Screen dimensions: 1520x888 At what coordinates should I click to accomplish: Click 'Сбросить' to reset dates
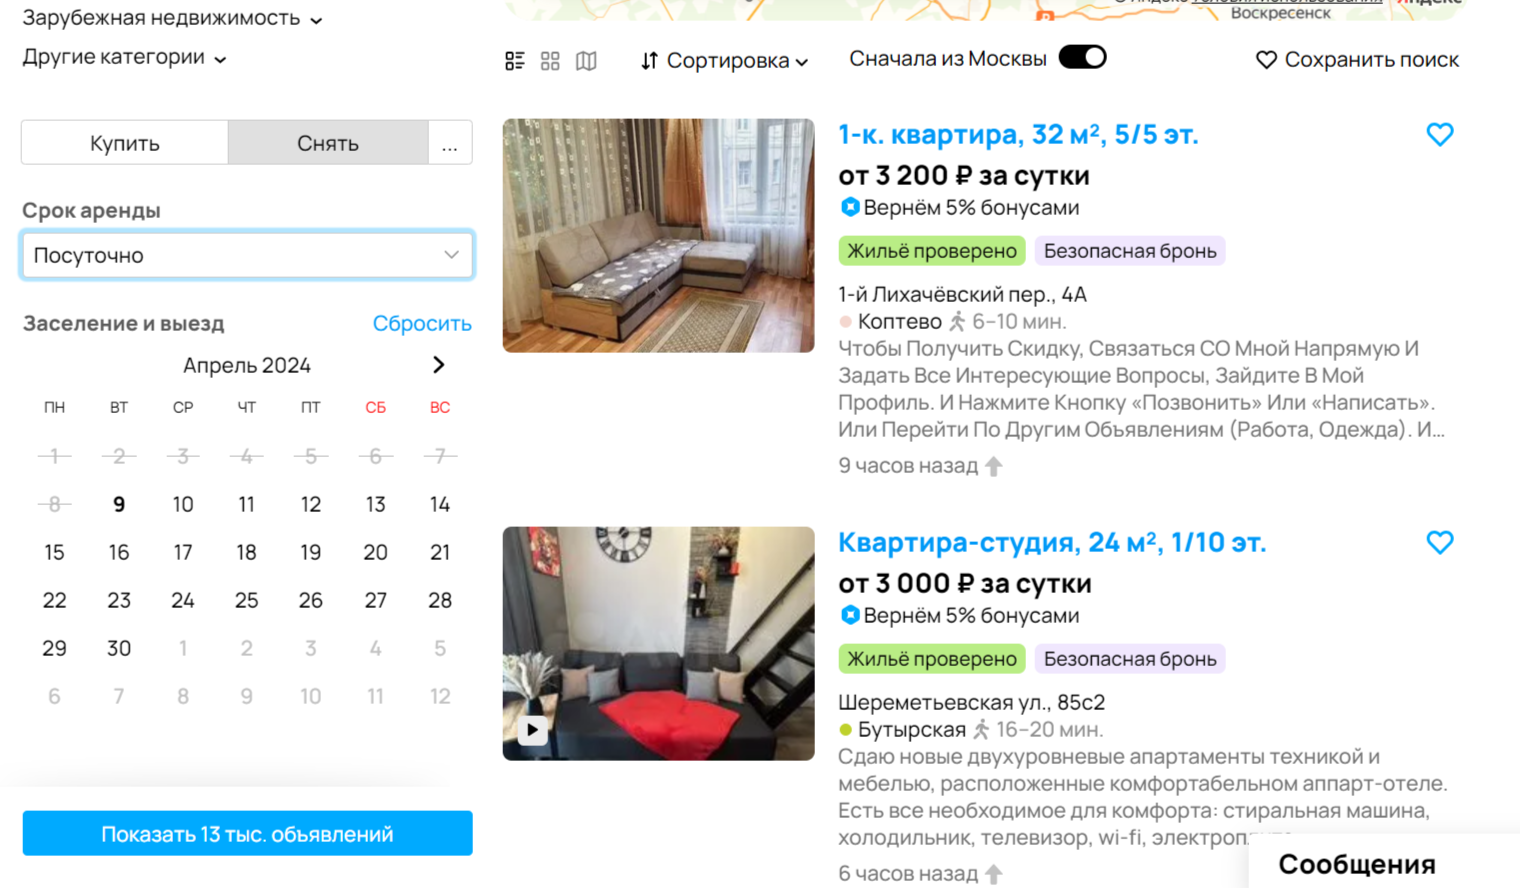click(421, 323)
